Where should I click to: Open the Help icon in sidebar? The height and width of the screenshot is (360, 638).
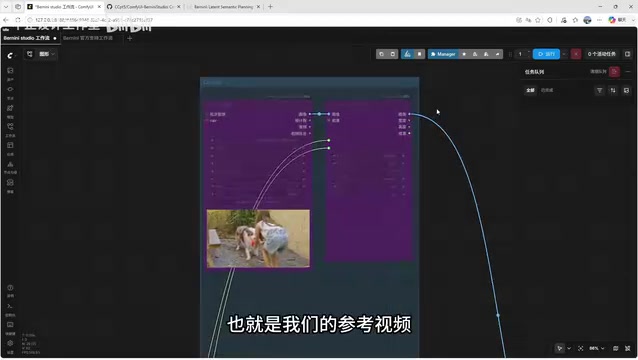10,288
